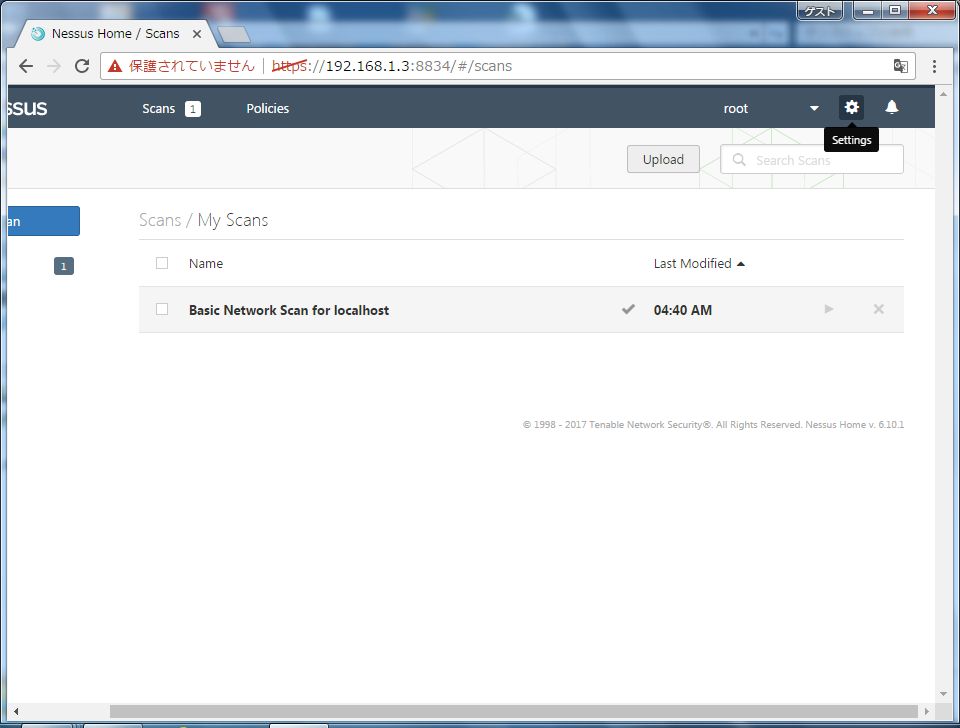Click the Name column header
The image size is (960, 728).
206,264
